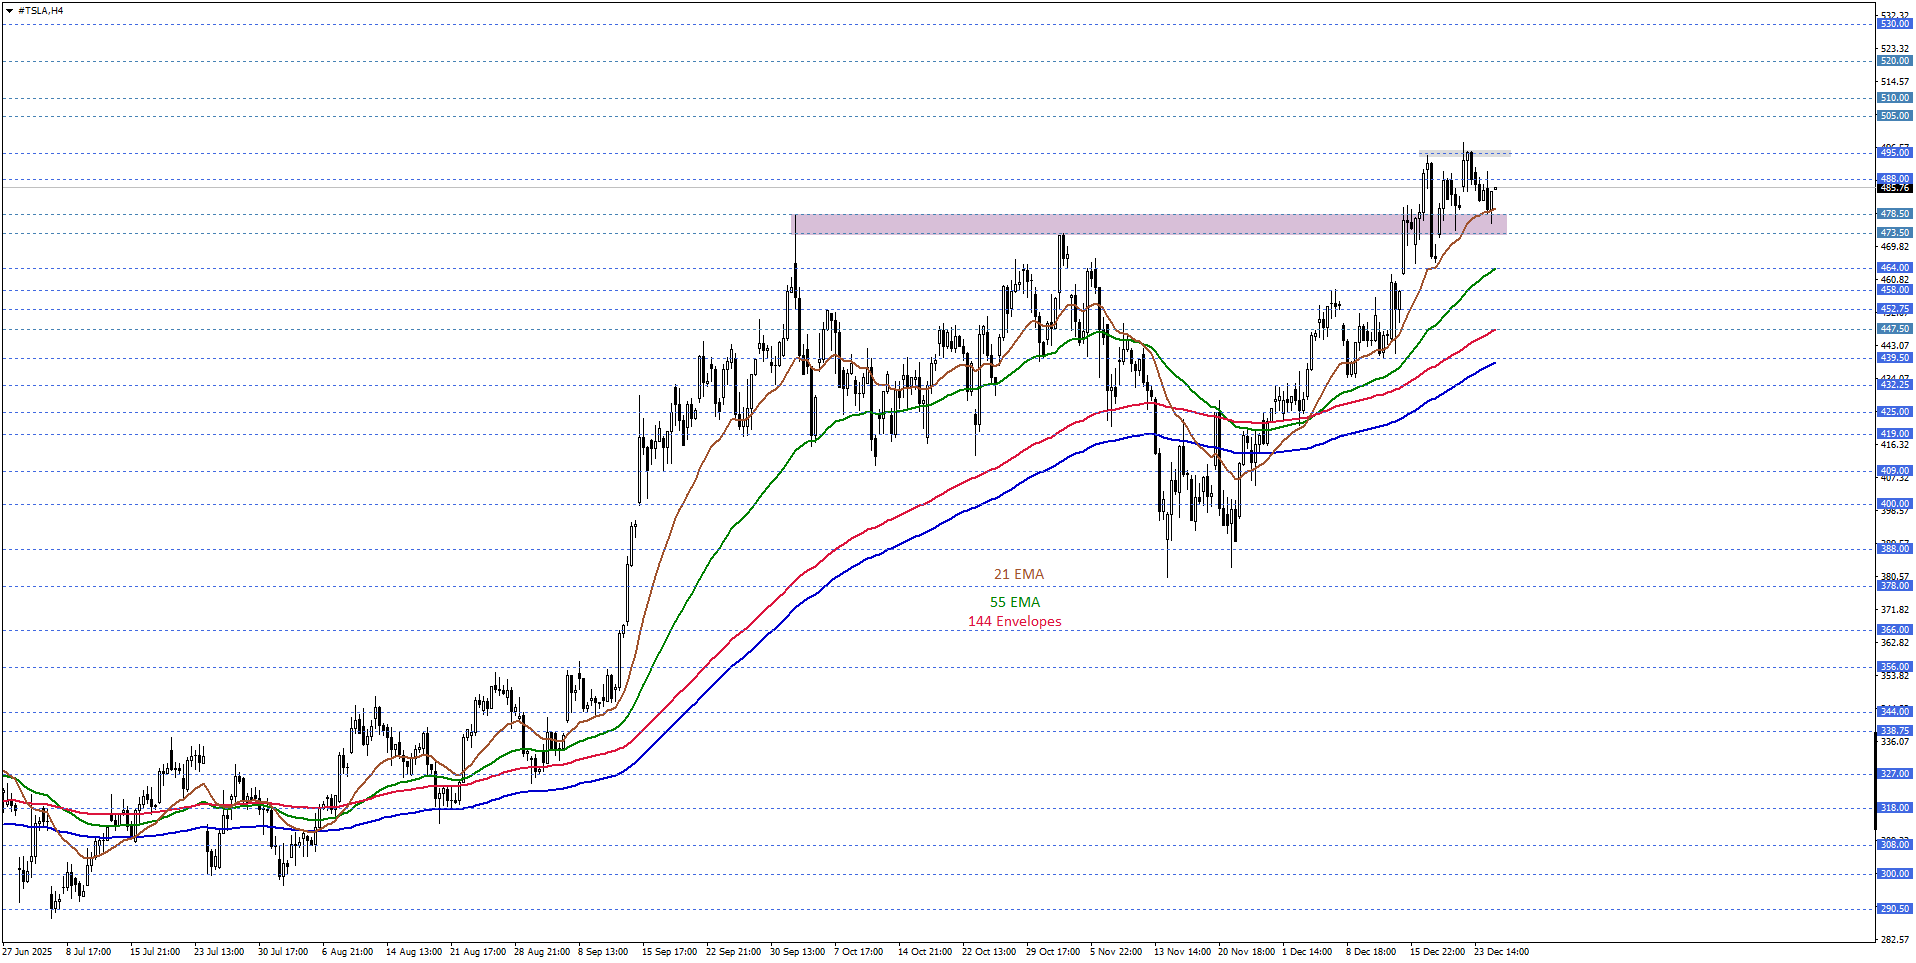The image size is (1916, 963).
Task: Click the 400.00 price level tag
Action: pos(1894,504)
